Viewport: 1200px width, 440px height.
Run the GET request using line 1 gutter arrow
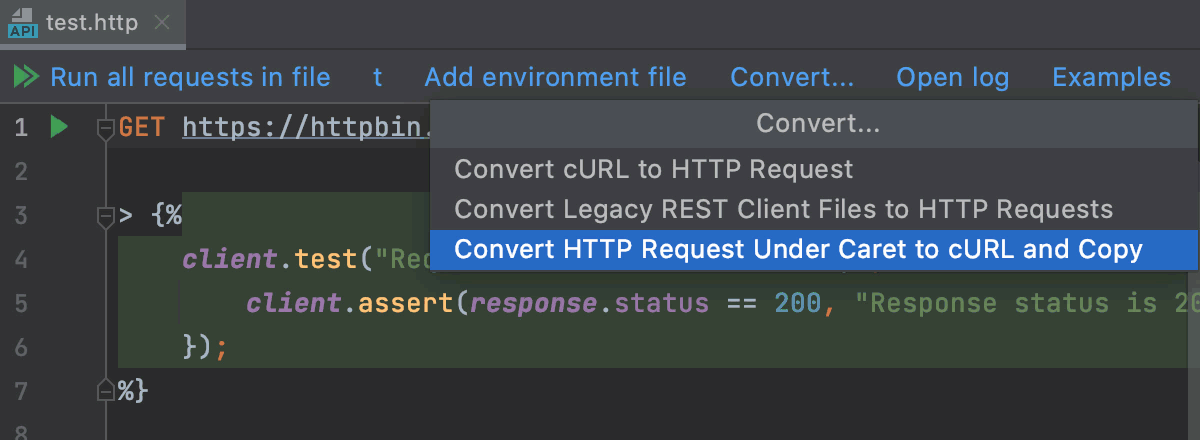tap(58, 127)
